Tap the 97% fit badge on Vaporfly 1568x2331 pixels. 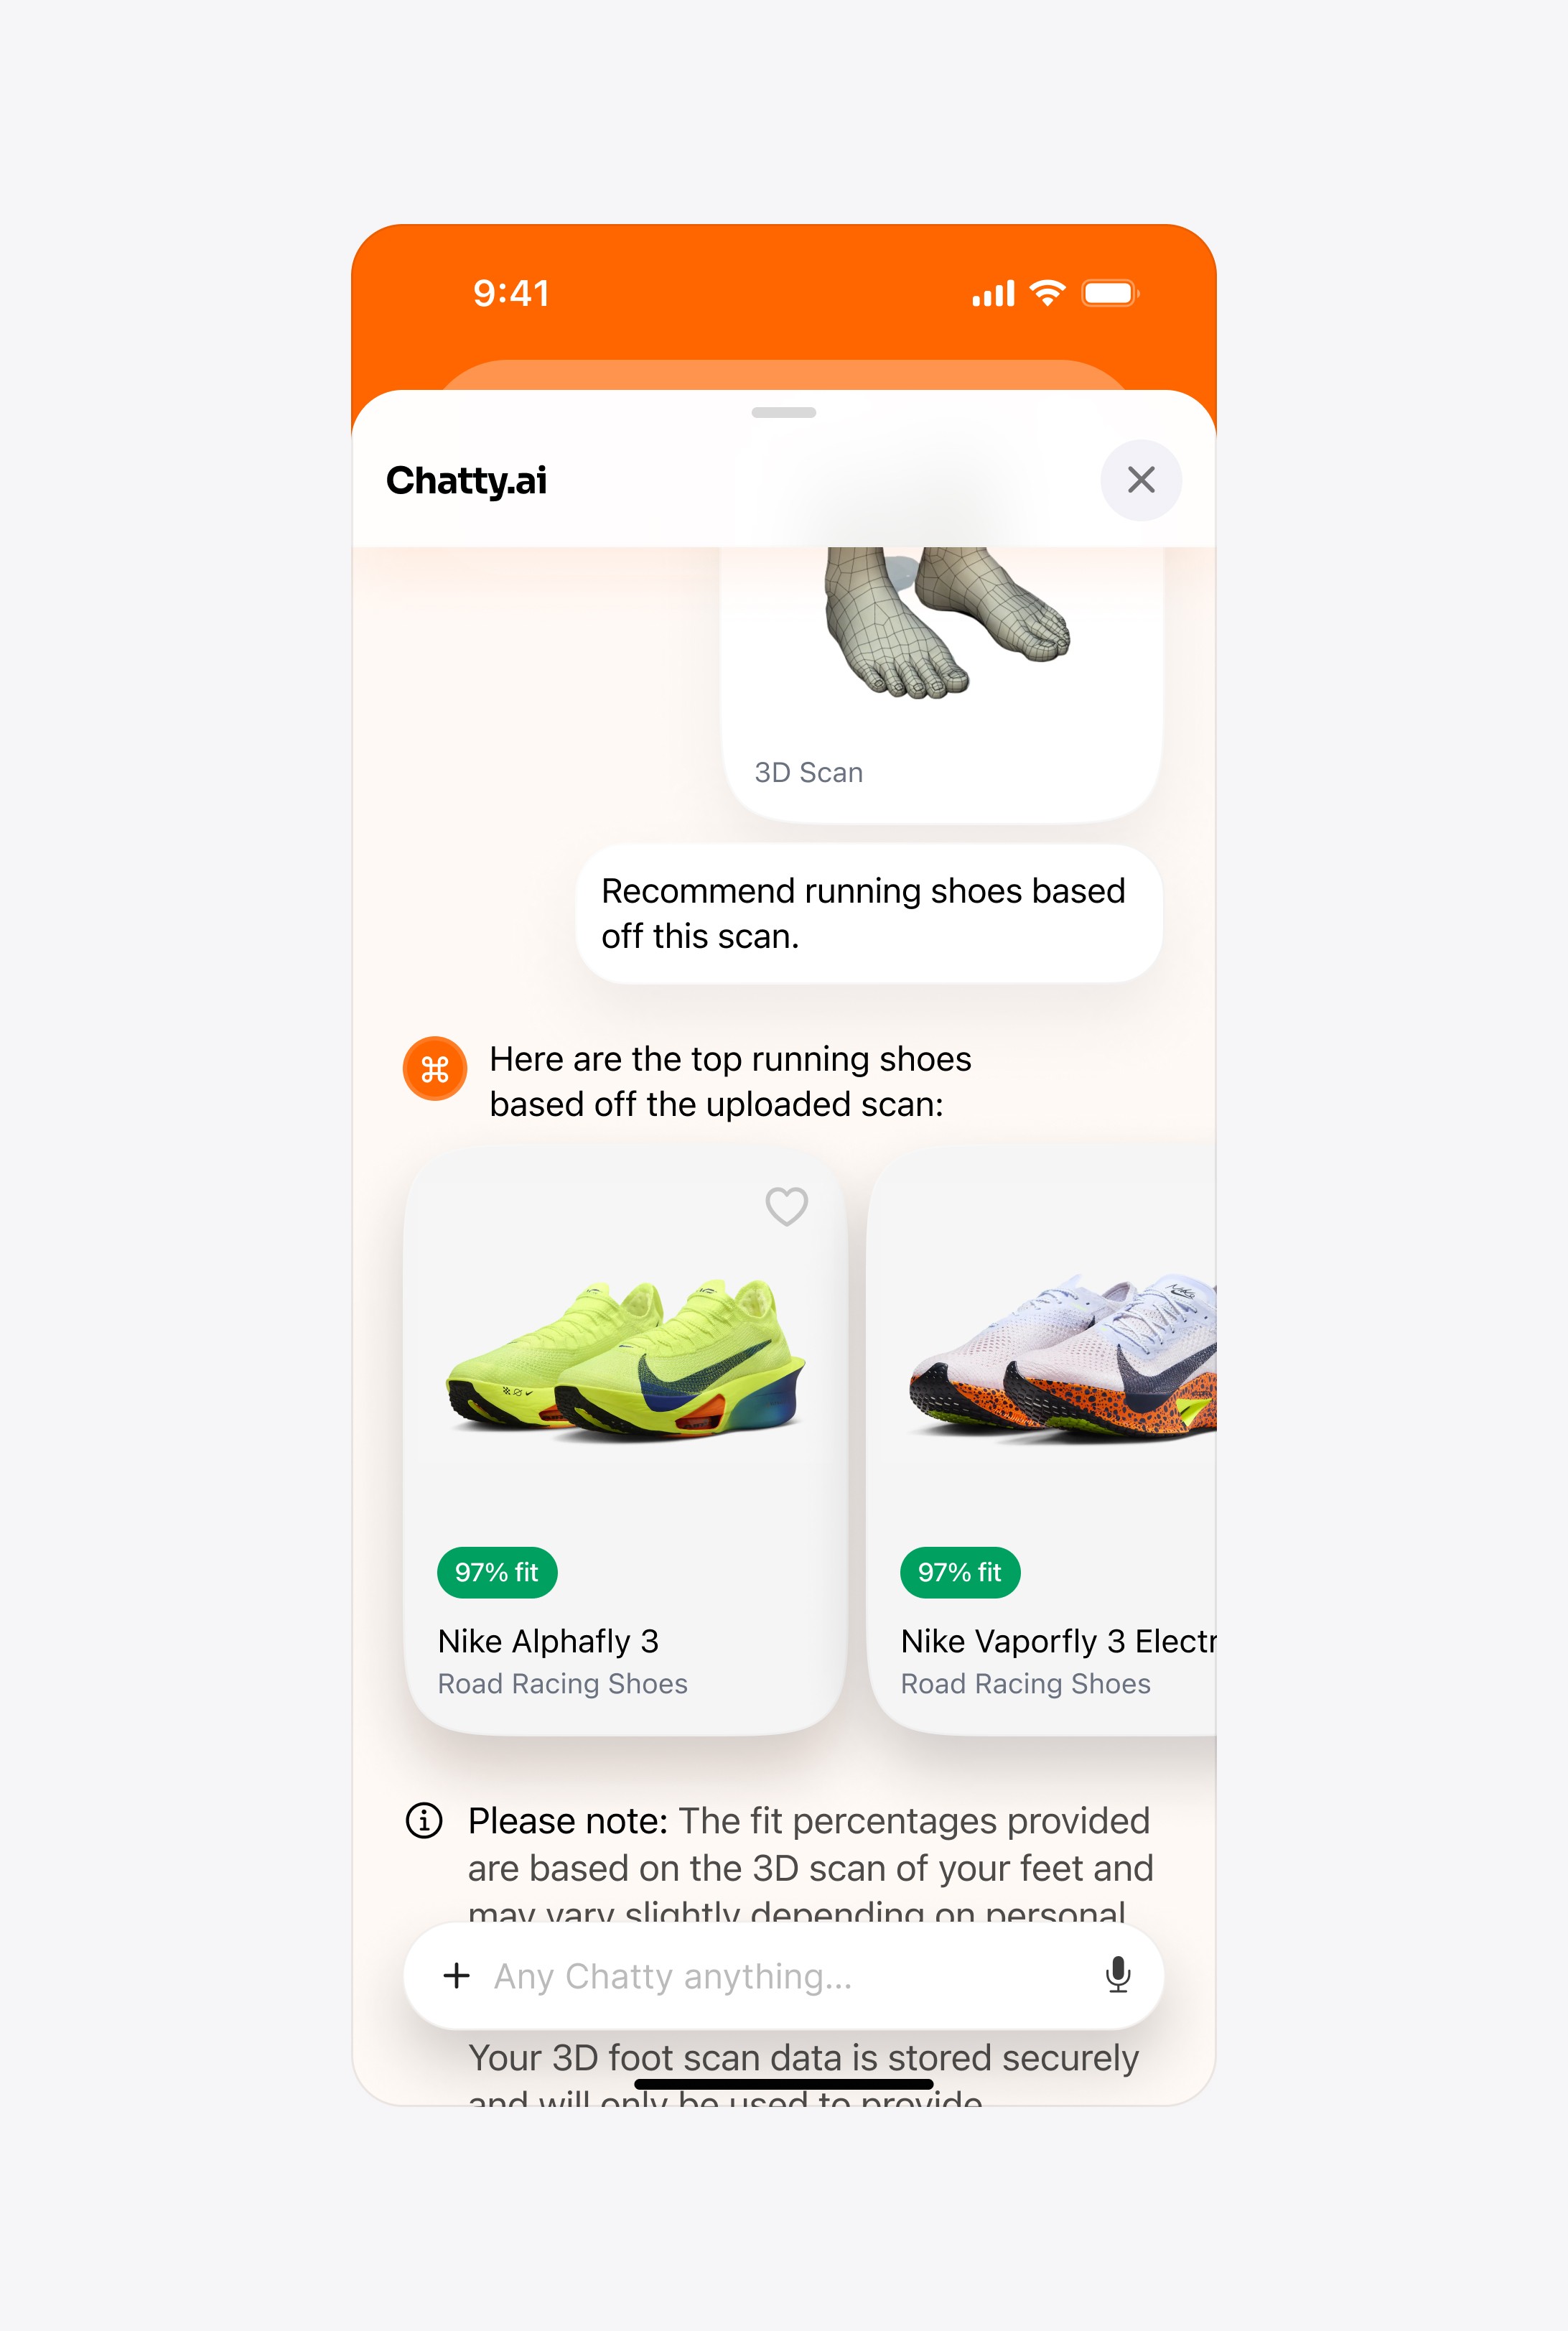click(960, 1572)
